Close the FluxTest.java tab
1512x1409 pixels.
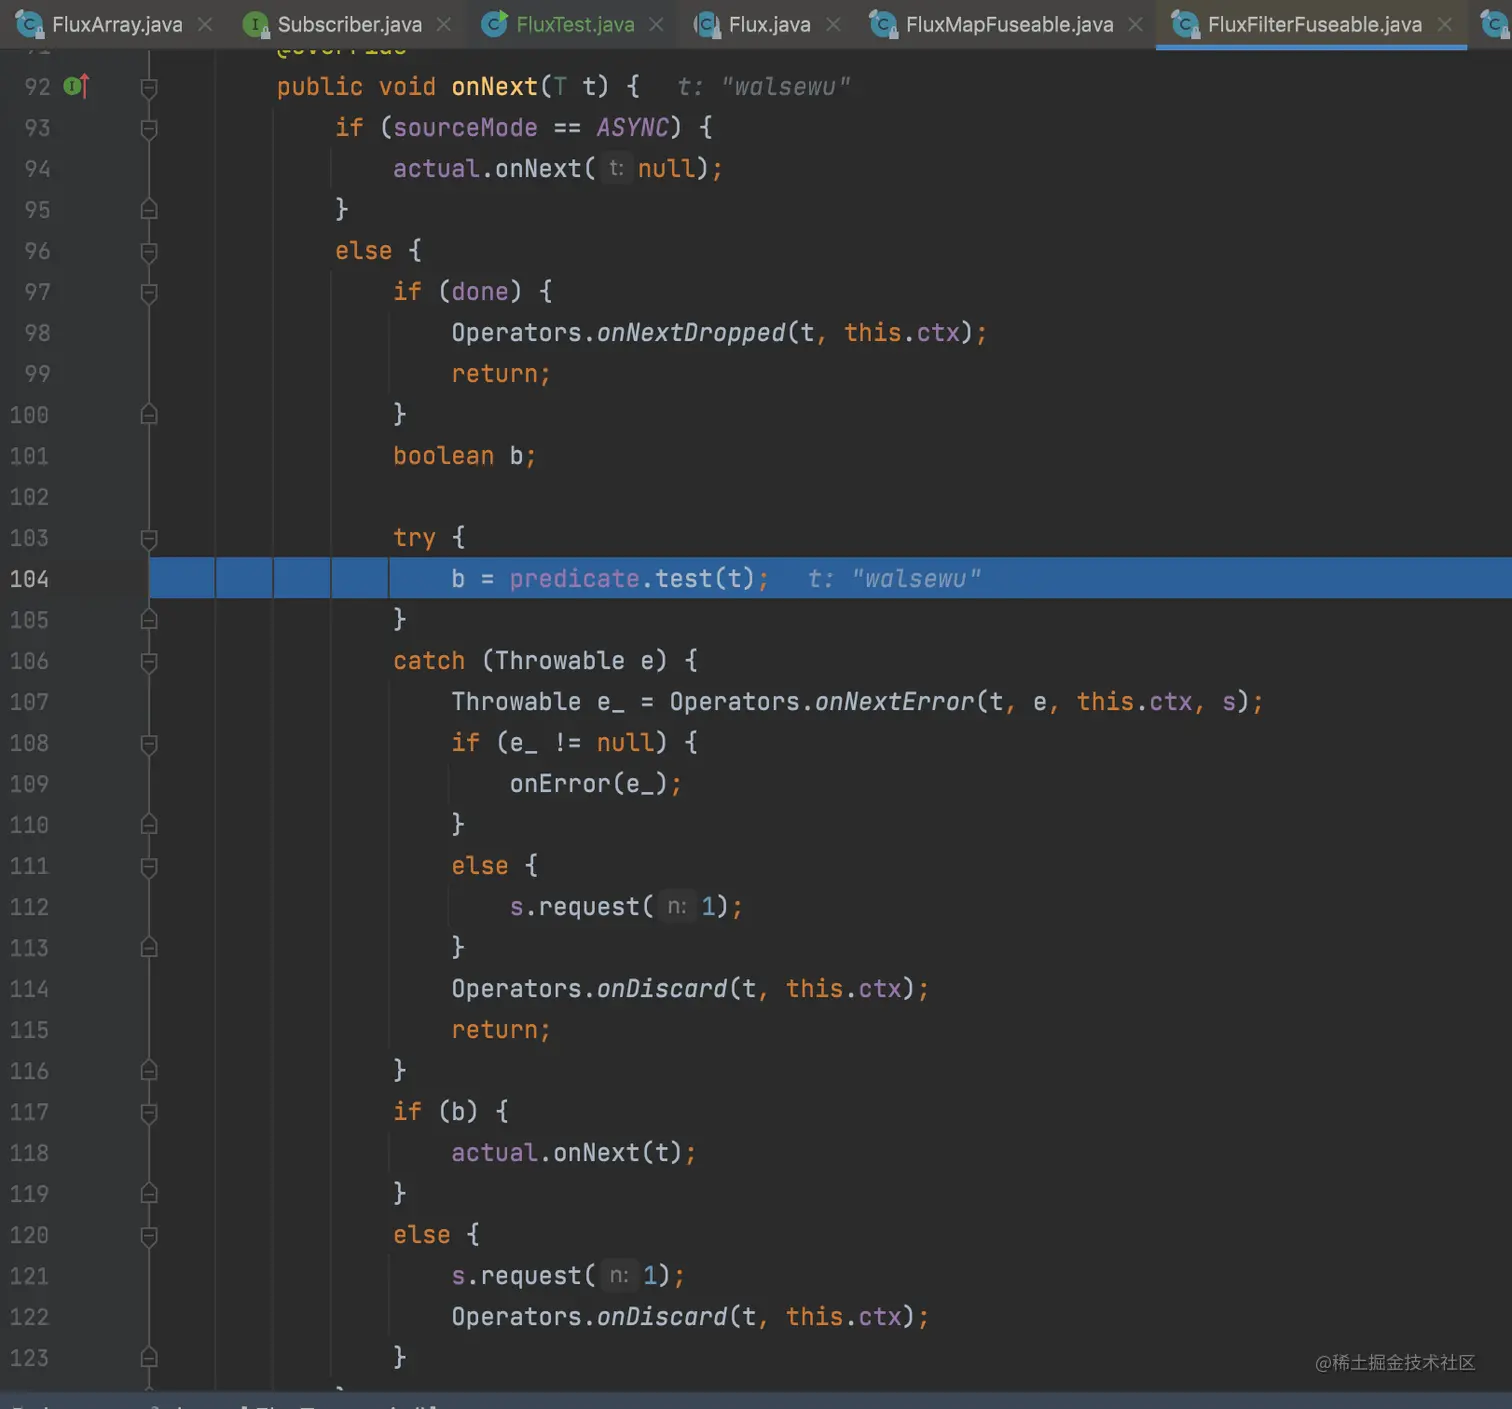(656, 24)
